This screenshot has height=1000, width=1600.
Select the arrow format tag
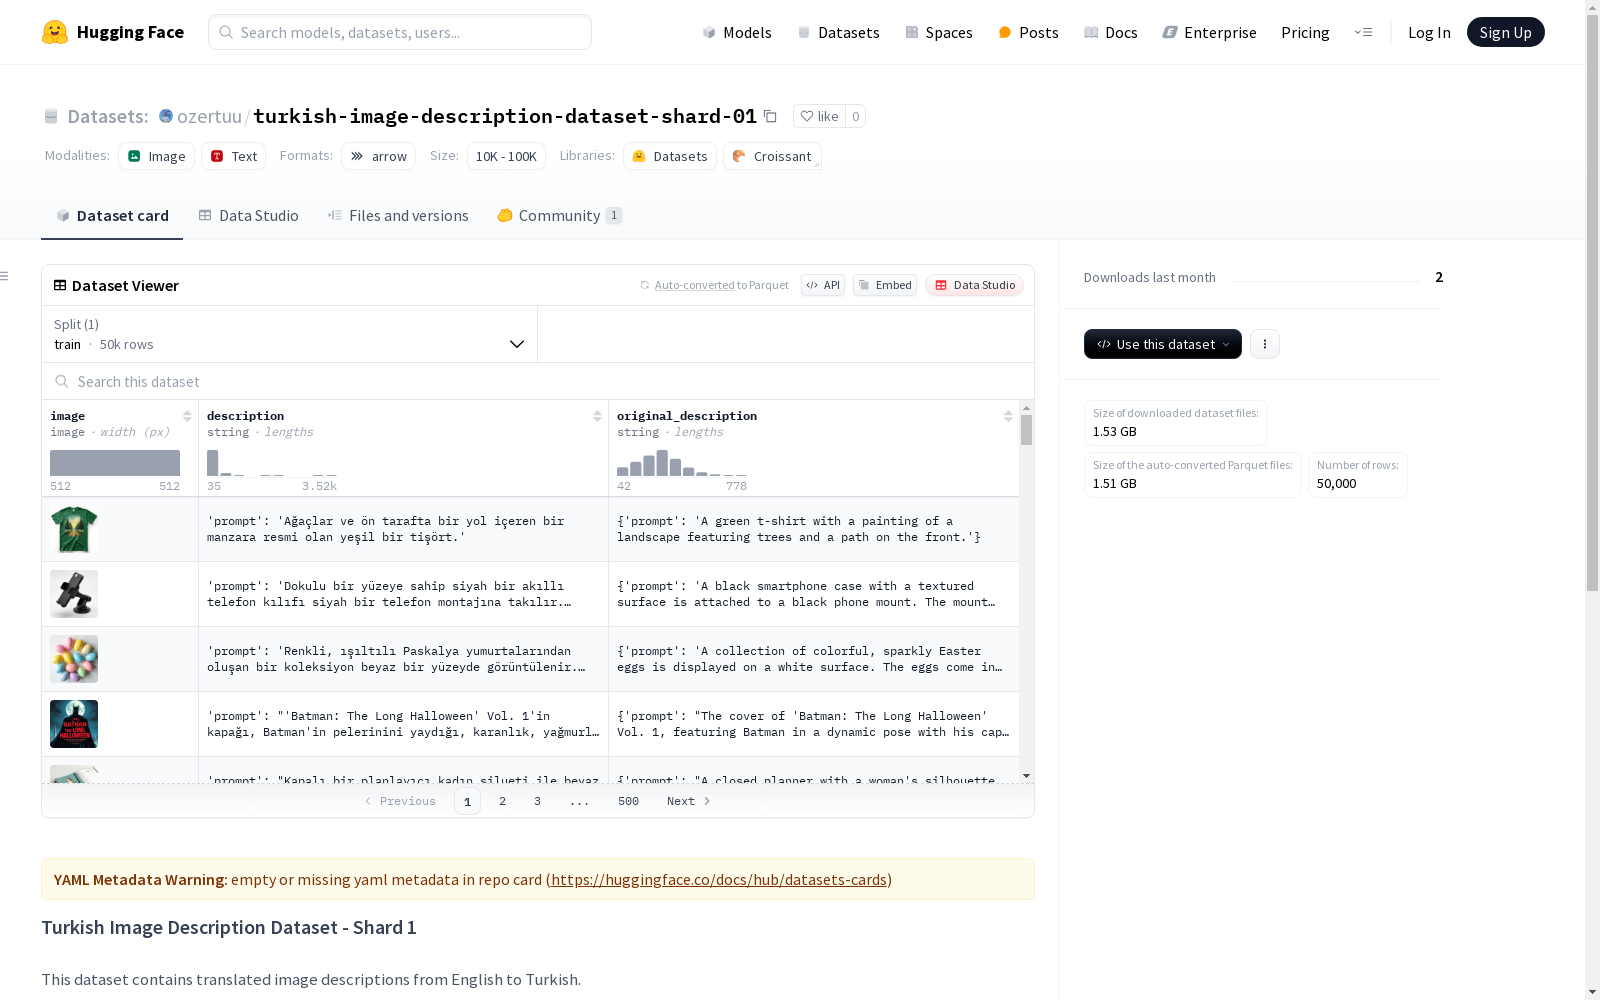[x=378, y=156]
